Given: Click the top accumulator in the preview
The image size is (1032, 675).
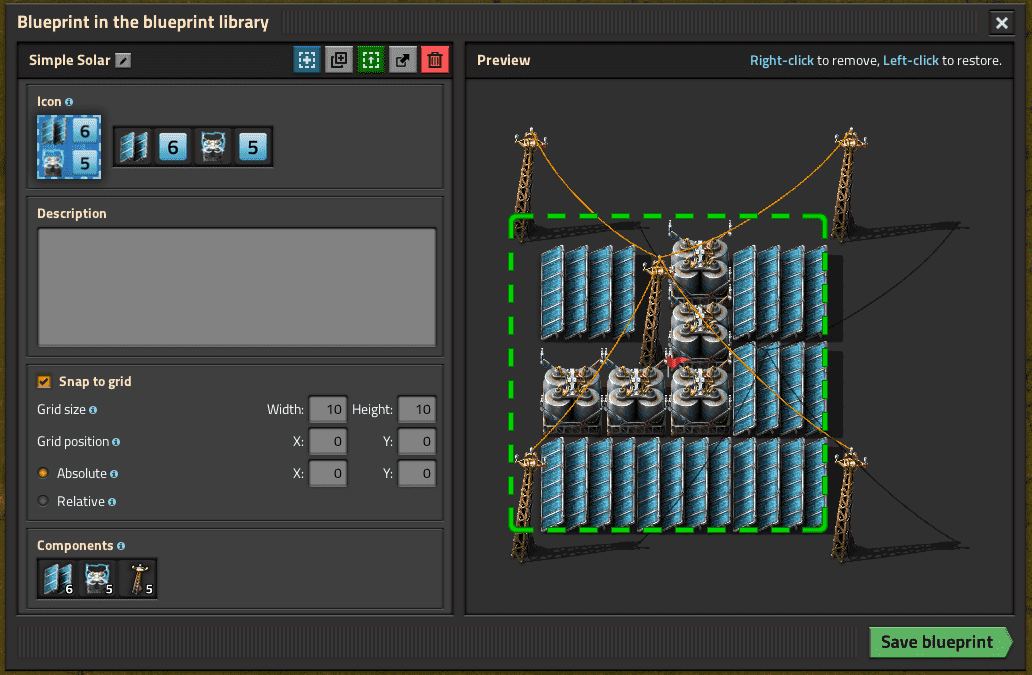Looking at the screenshot, I should click(700, 264).
